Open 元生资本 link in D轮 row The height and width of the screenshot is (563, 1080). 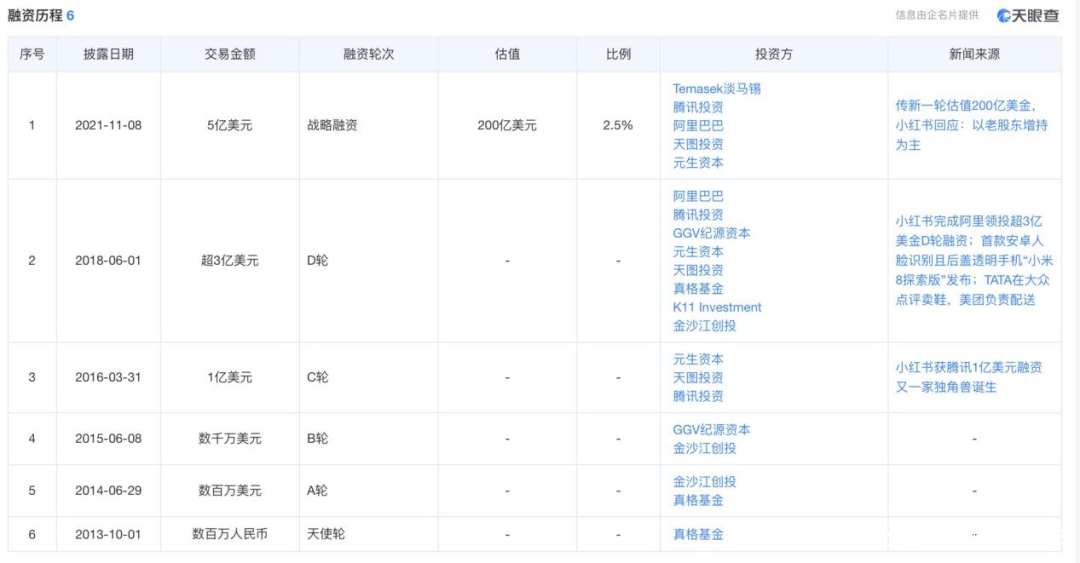[x=698, y=252]
